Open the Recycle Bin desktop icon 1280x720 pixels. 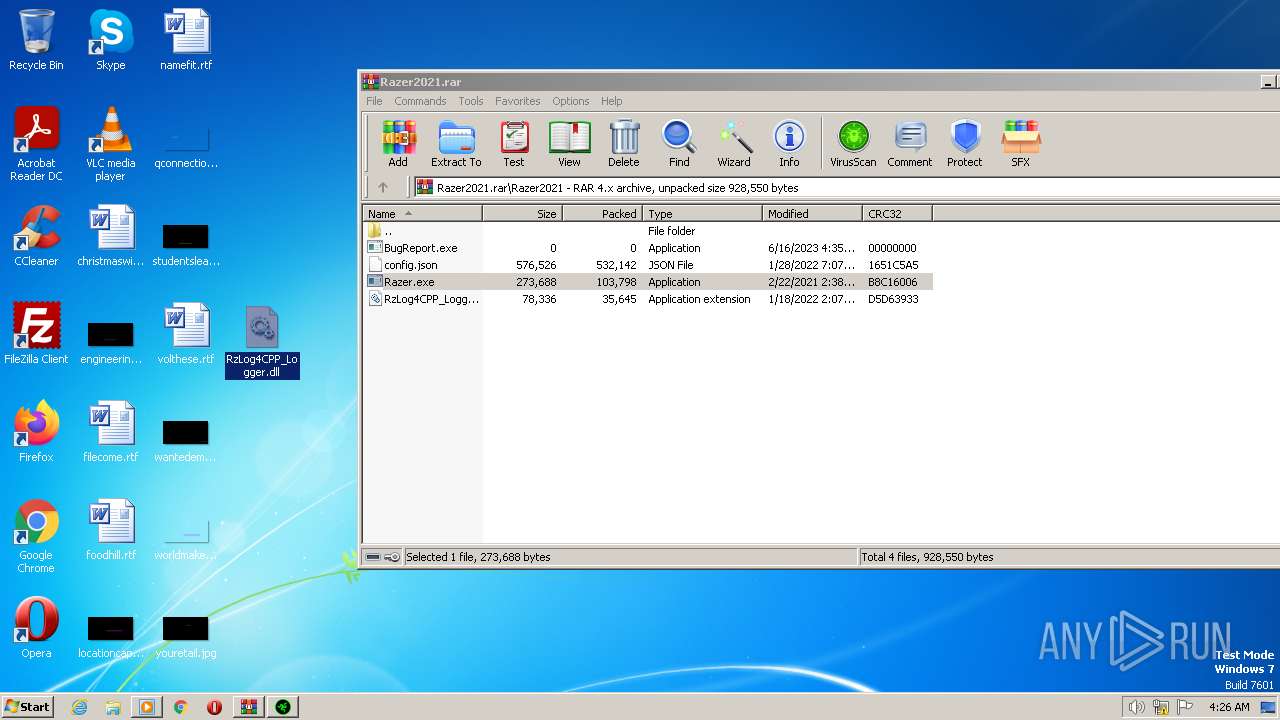(x=36, y=40)
